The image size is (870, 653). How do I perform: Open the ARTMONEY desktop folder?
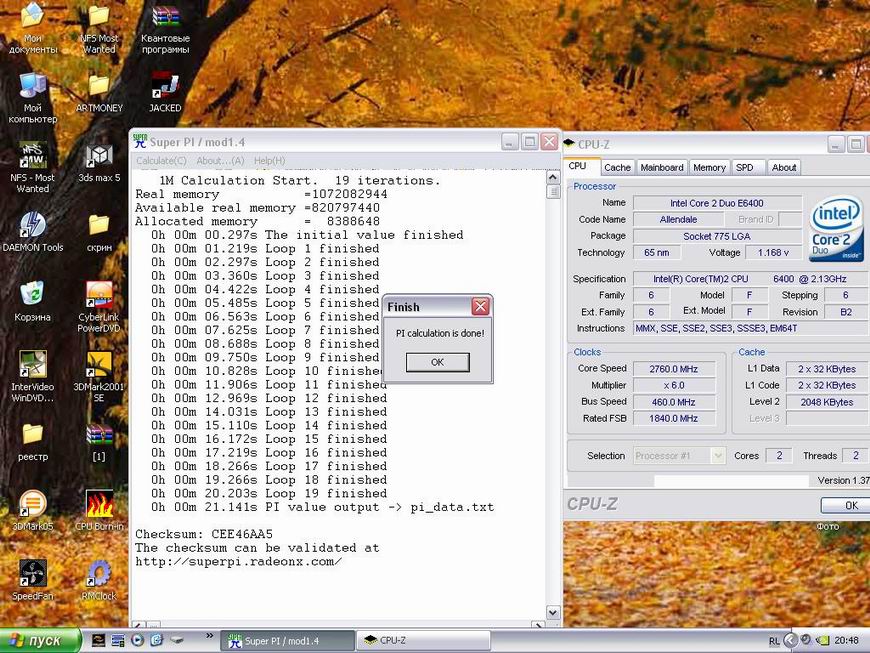(x=98, y=88)
